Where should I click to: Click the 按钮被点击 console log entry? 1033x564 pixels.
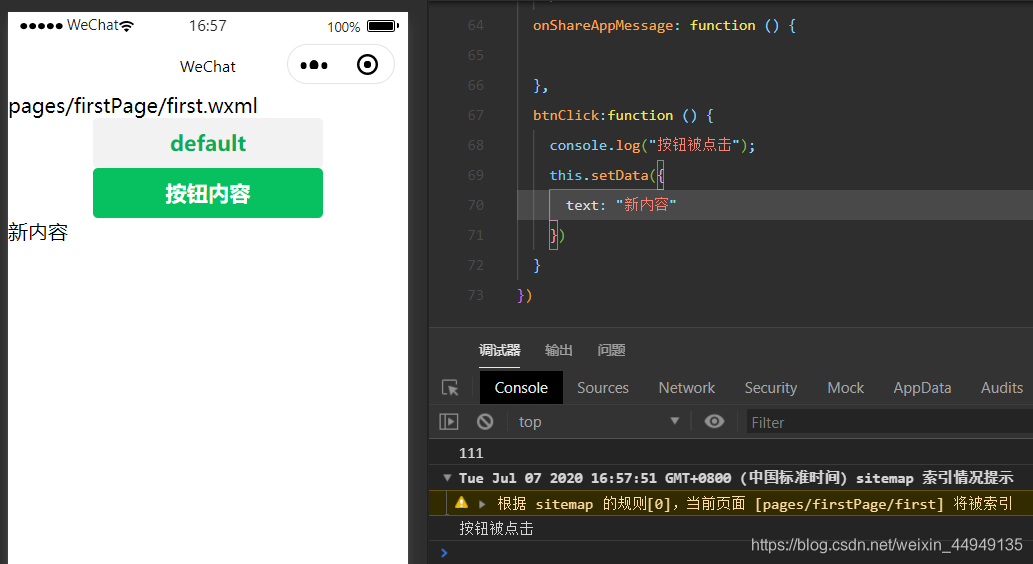pyautogui.click(x=496, y=528)
